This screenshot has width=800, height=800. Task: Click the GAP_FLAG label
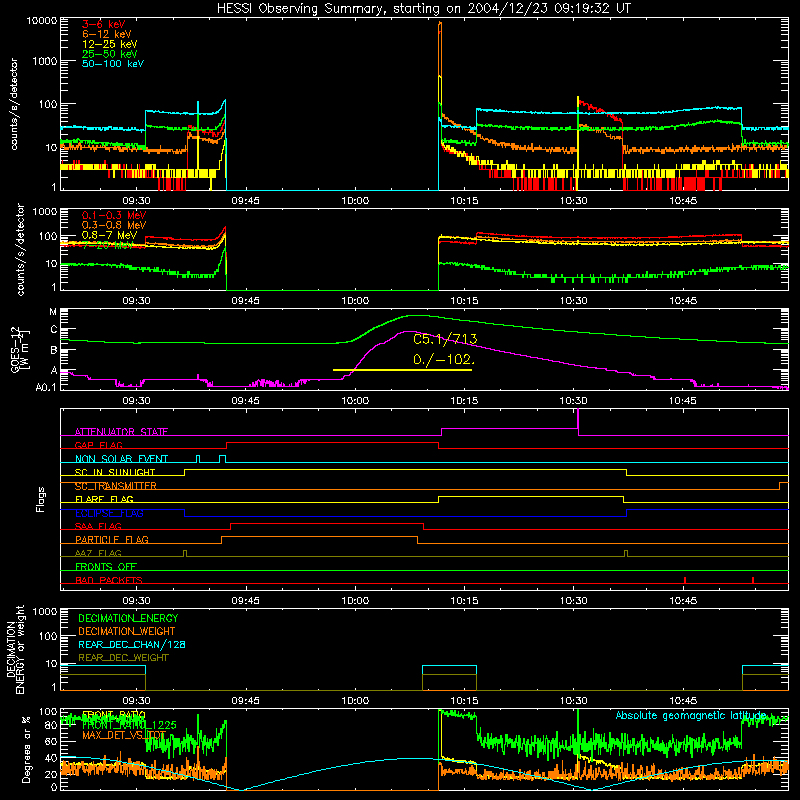pos(98,445)
